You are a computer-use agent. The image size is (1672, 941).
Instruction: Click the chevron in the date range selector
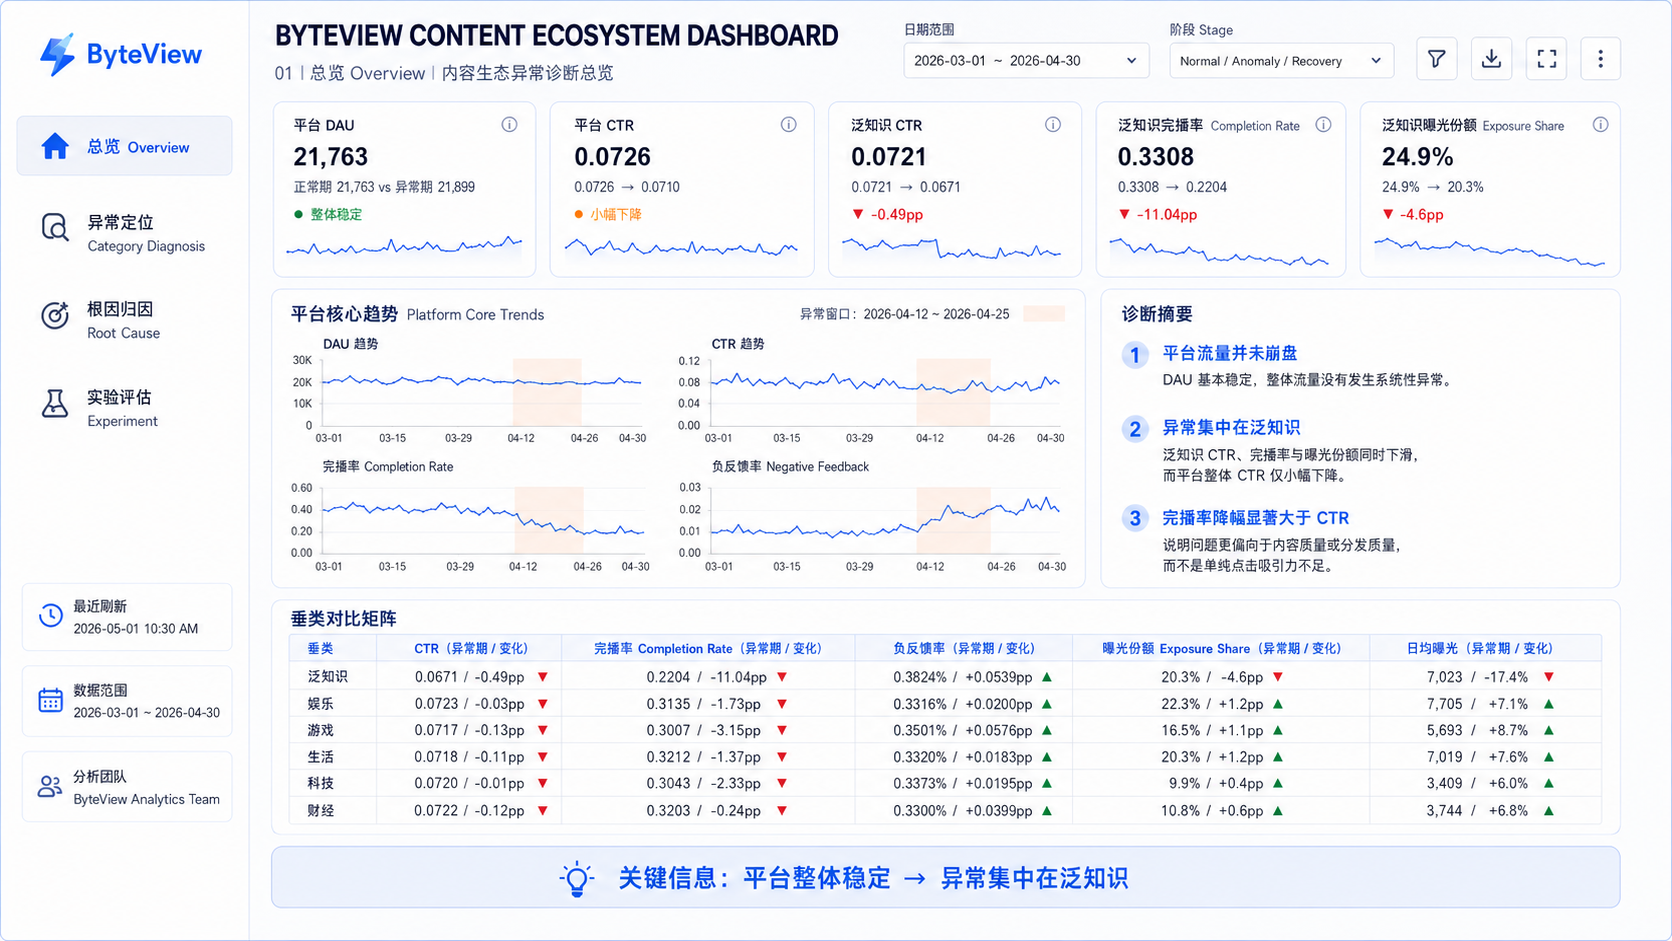point(1131,61)
